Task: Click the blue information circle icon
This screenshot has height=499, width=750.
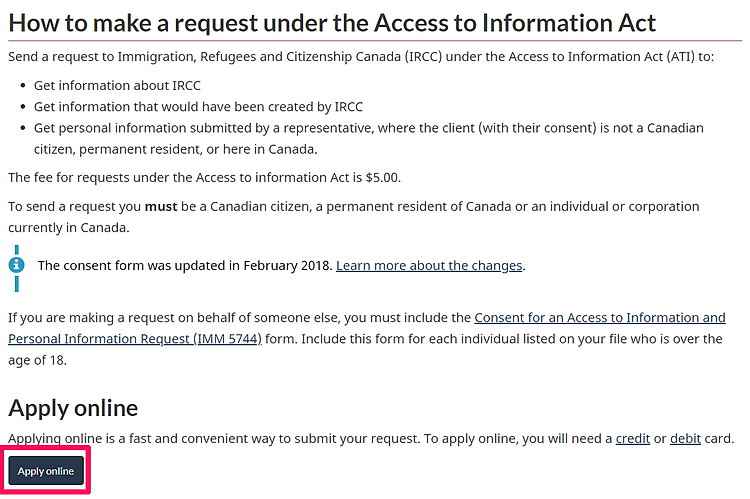Action: pos(16,265)
